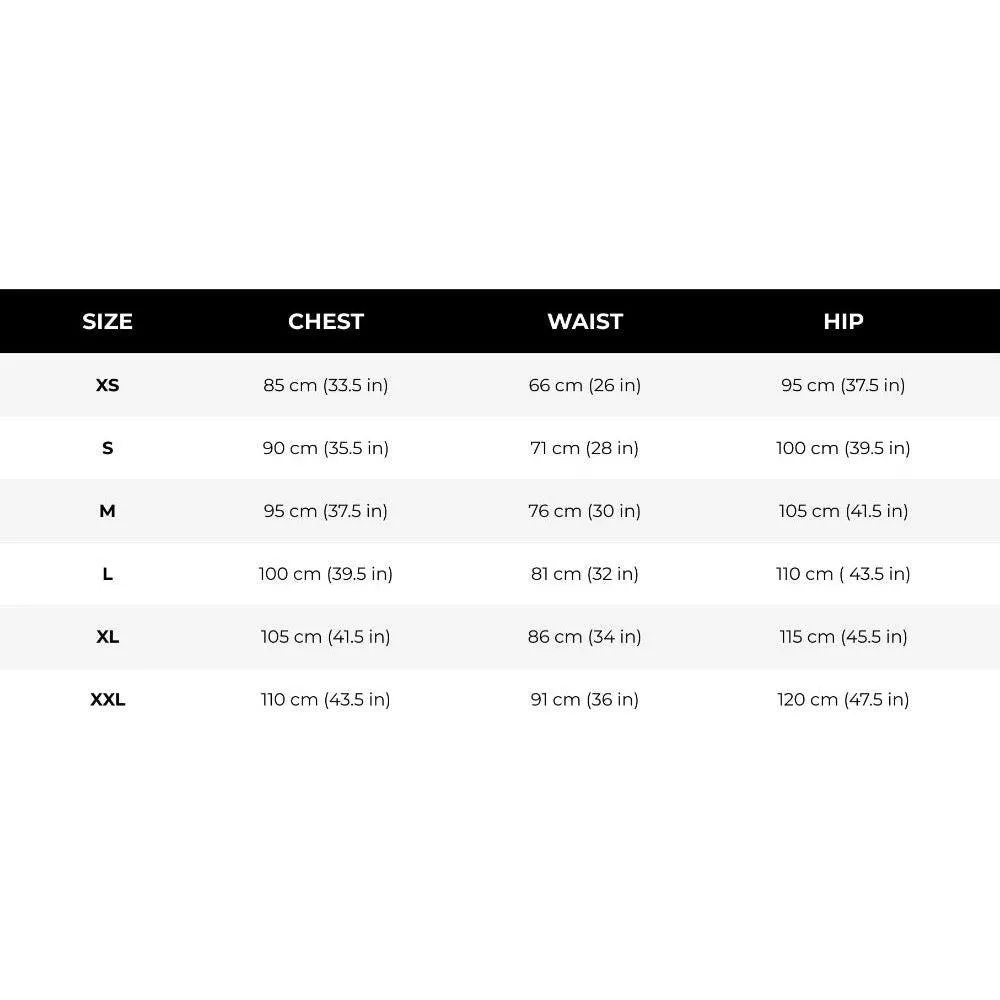Select the 91 cm (36 in) waist cell
The height and width of the screenshot is (1000, 1000).
pyautogui.click(x=585, y=700)
